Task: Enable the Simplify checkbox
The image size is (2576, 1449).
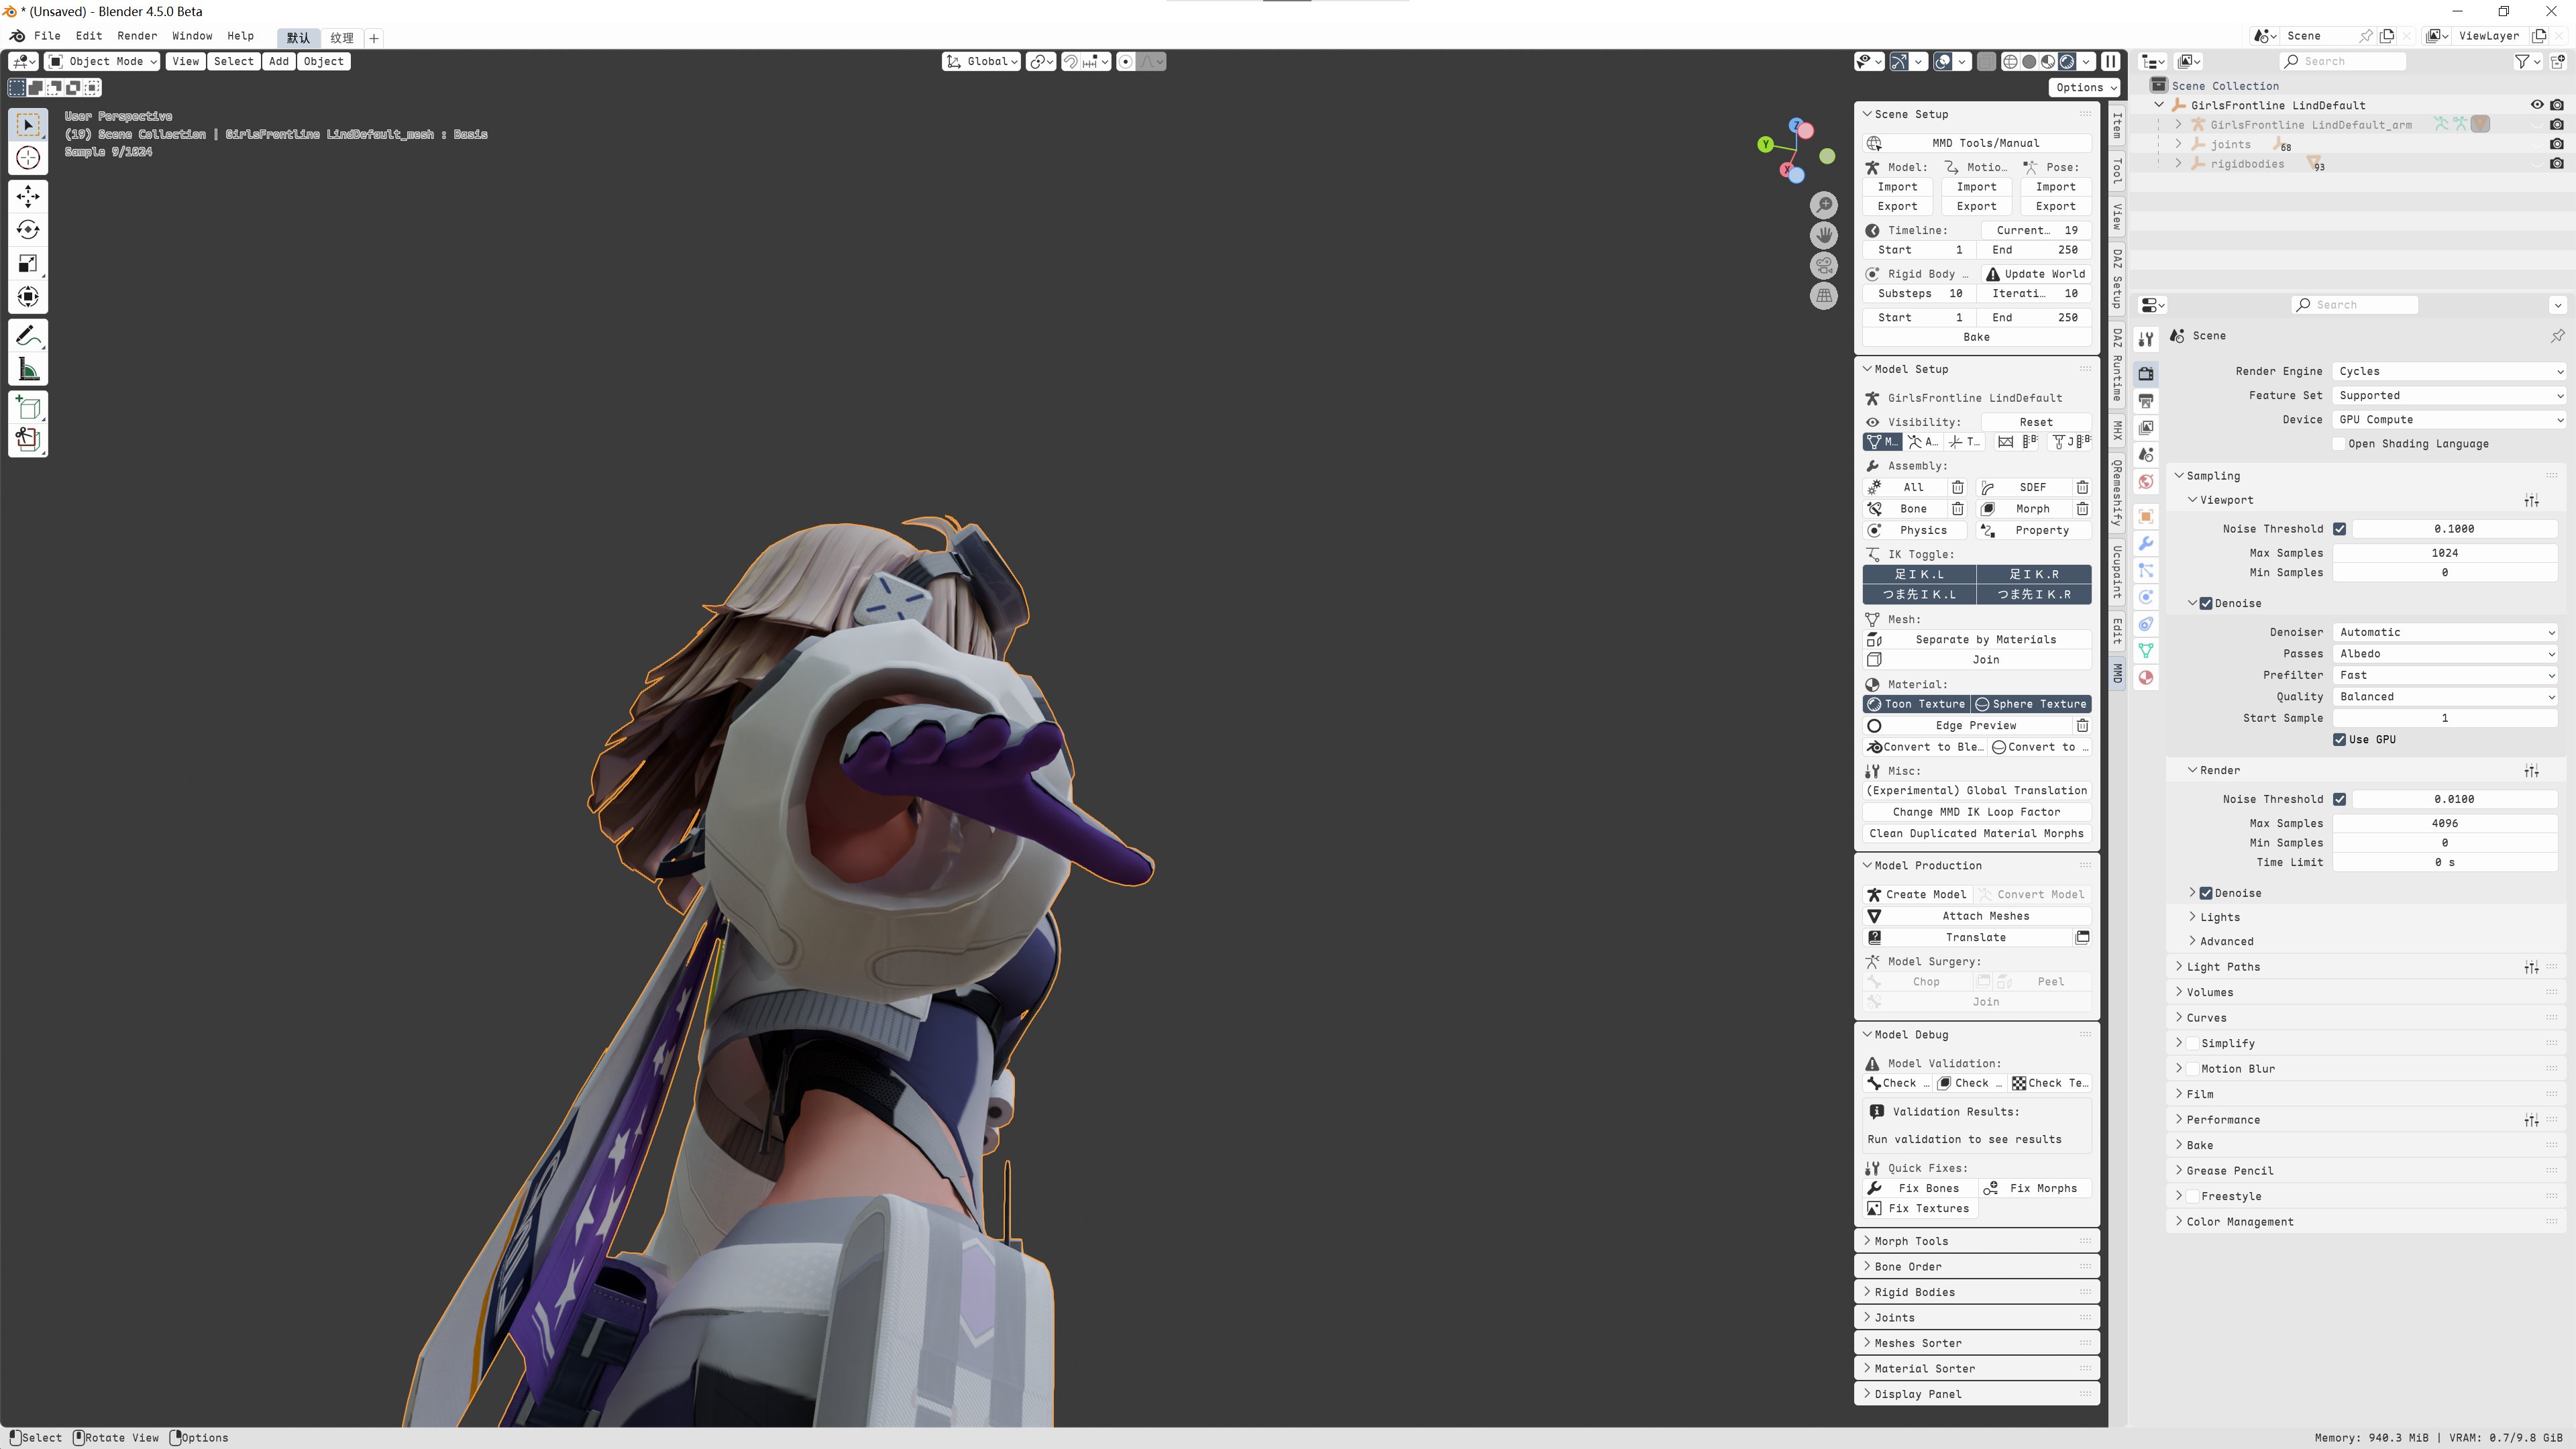Action: pyautogui.click(x=2193, y=1043)
